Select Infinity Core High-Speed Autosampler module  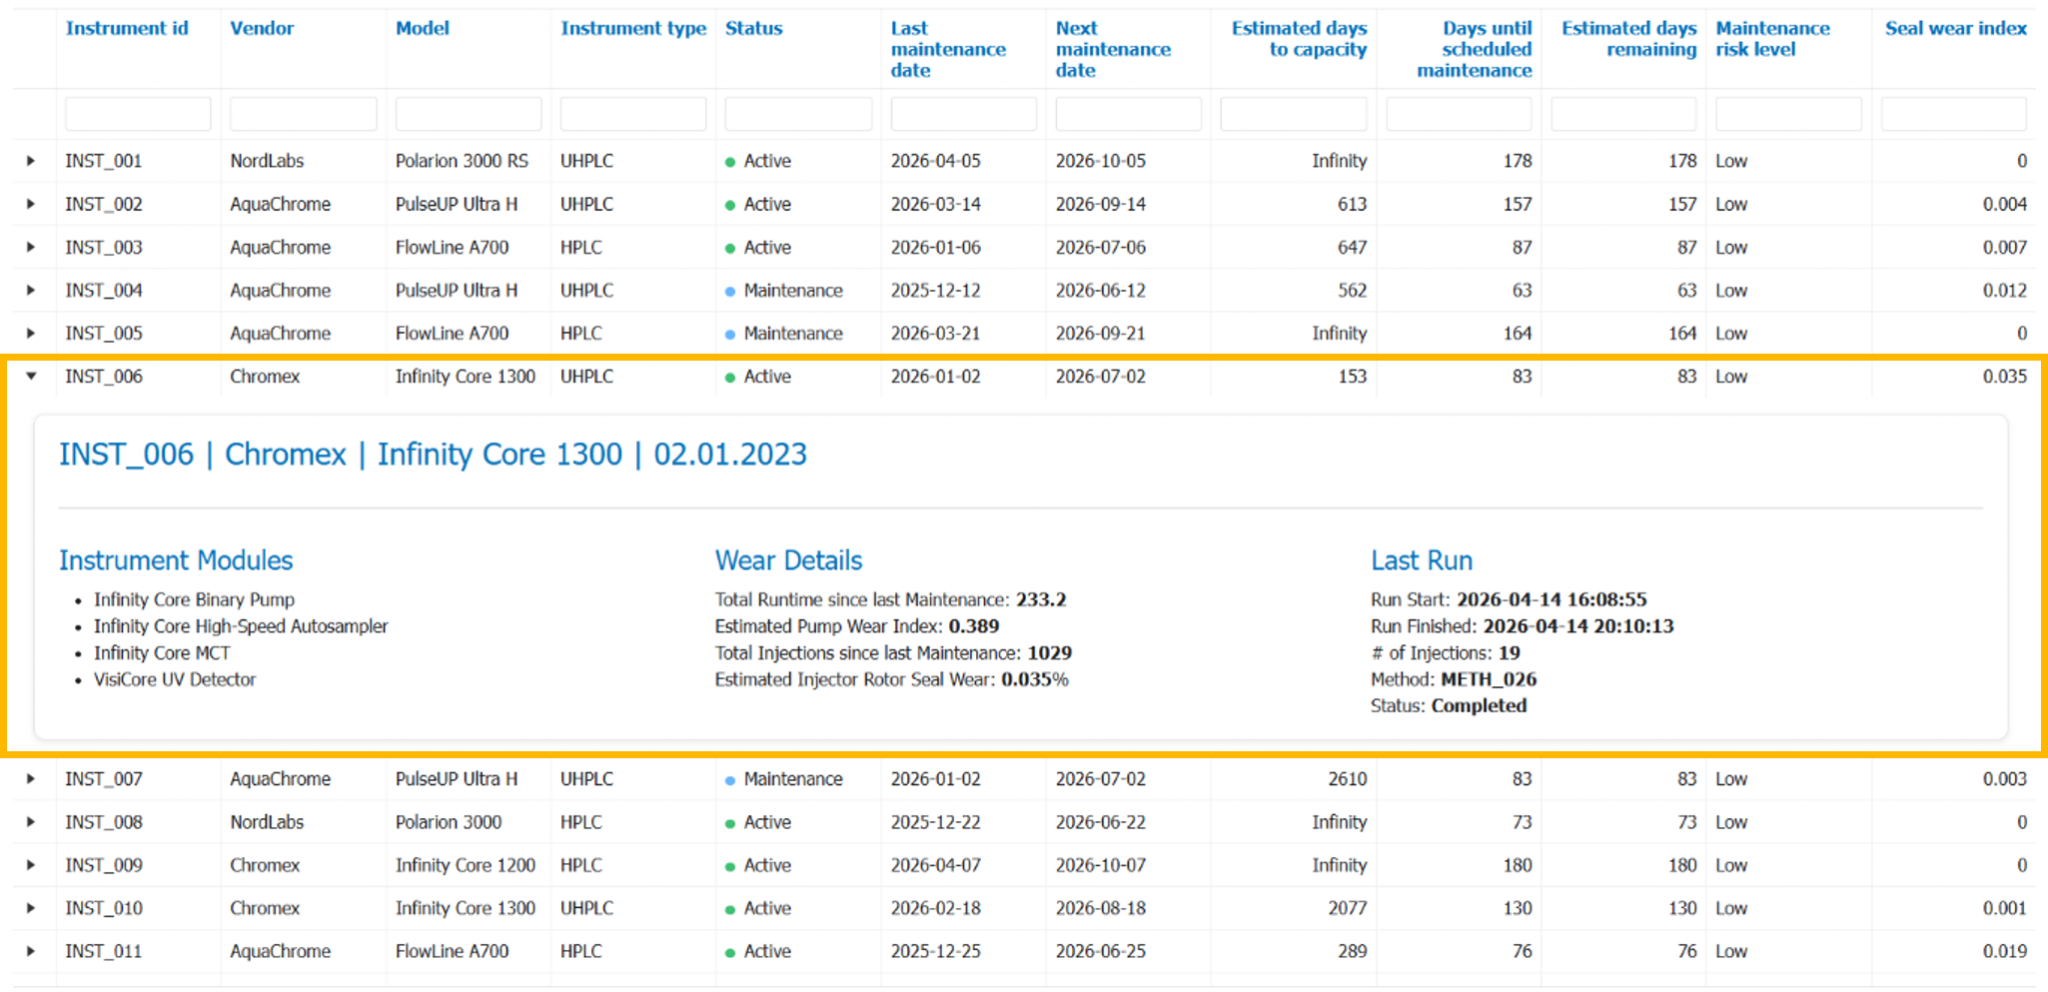pos(241,626)
